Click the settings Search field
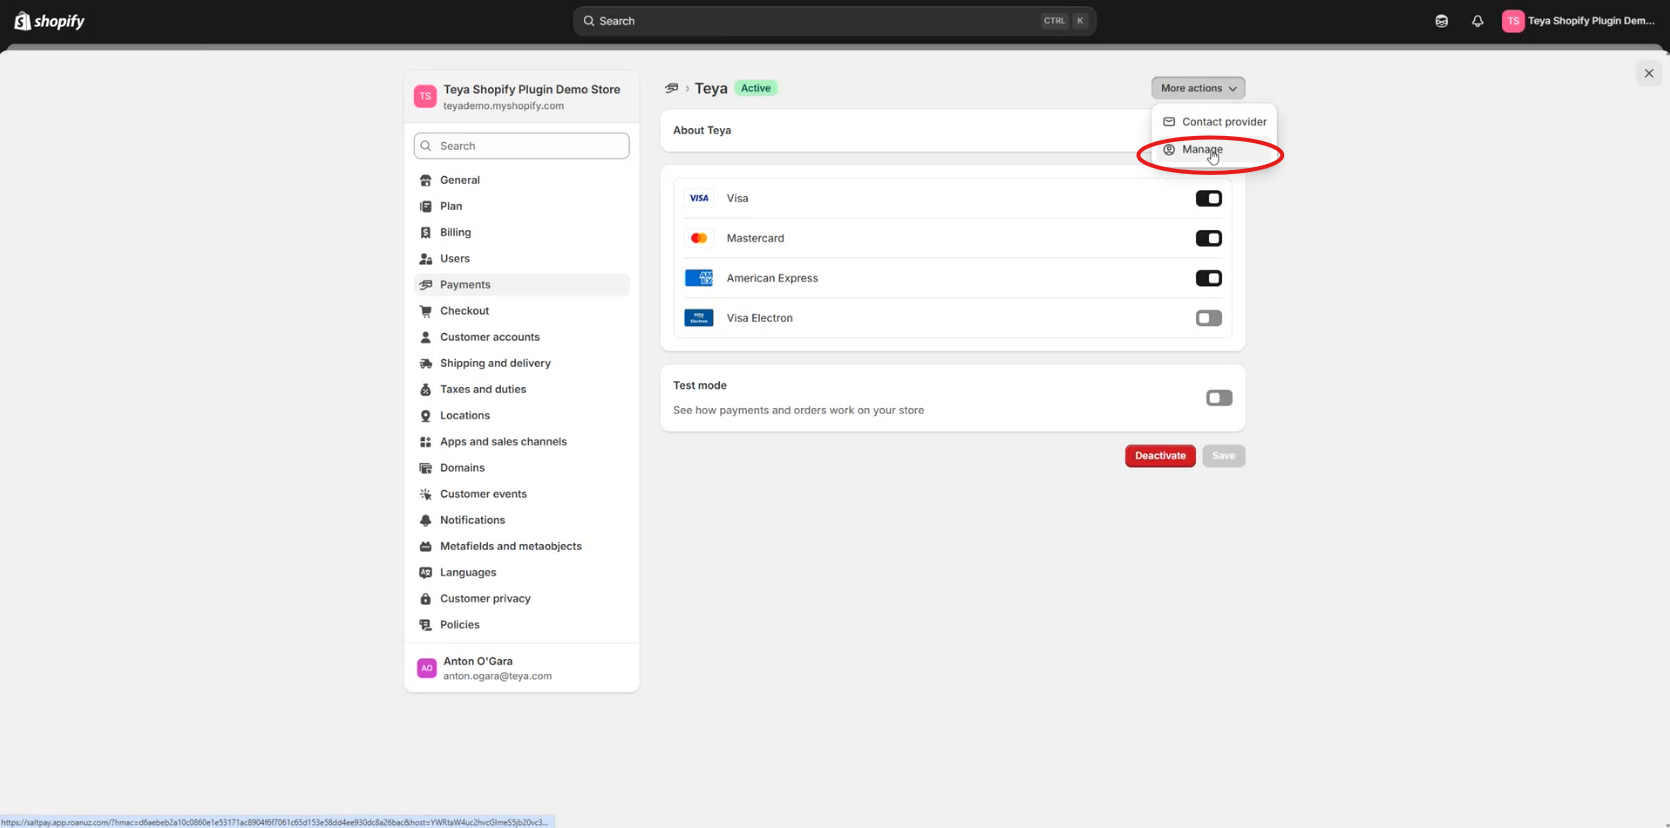 522,146
